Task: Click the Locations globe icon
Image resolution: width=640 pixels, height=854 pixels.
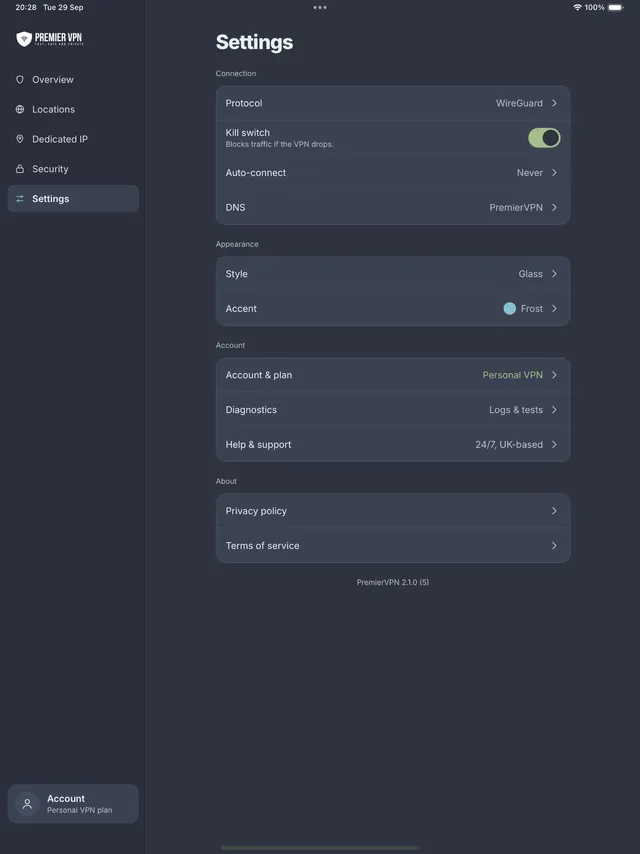Action: 20,109
